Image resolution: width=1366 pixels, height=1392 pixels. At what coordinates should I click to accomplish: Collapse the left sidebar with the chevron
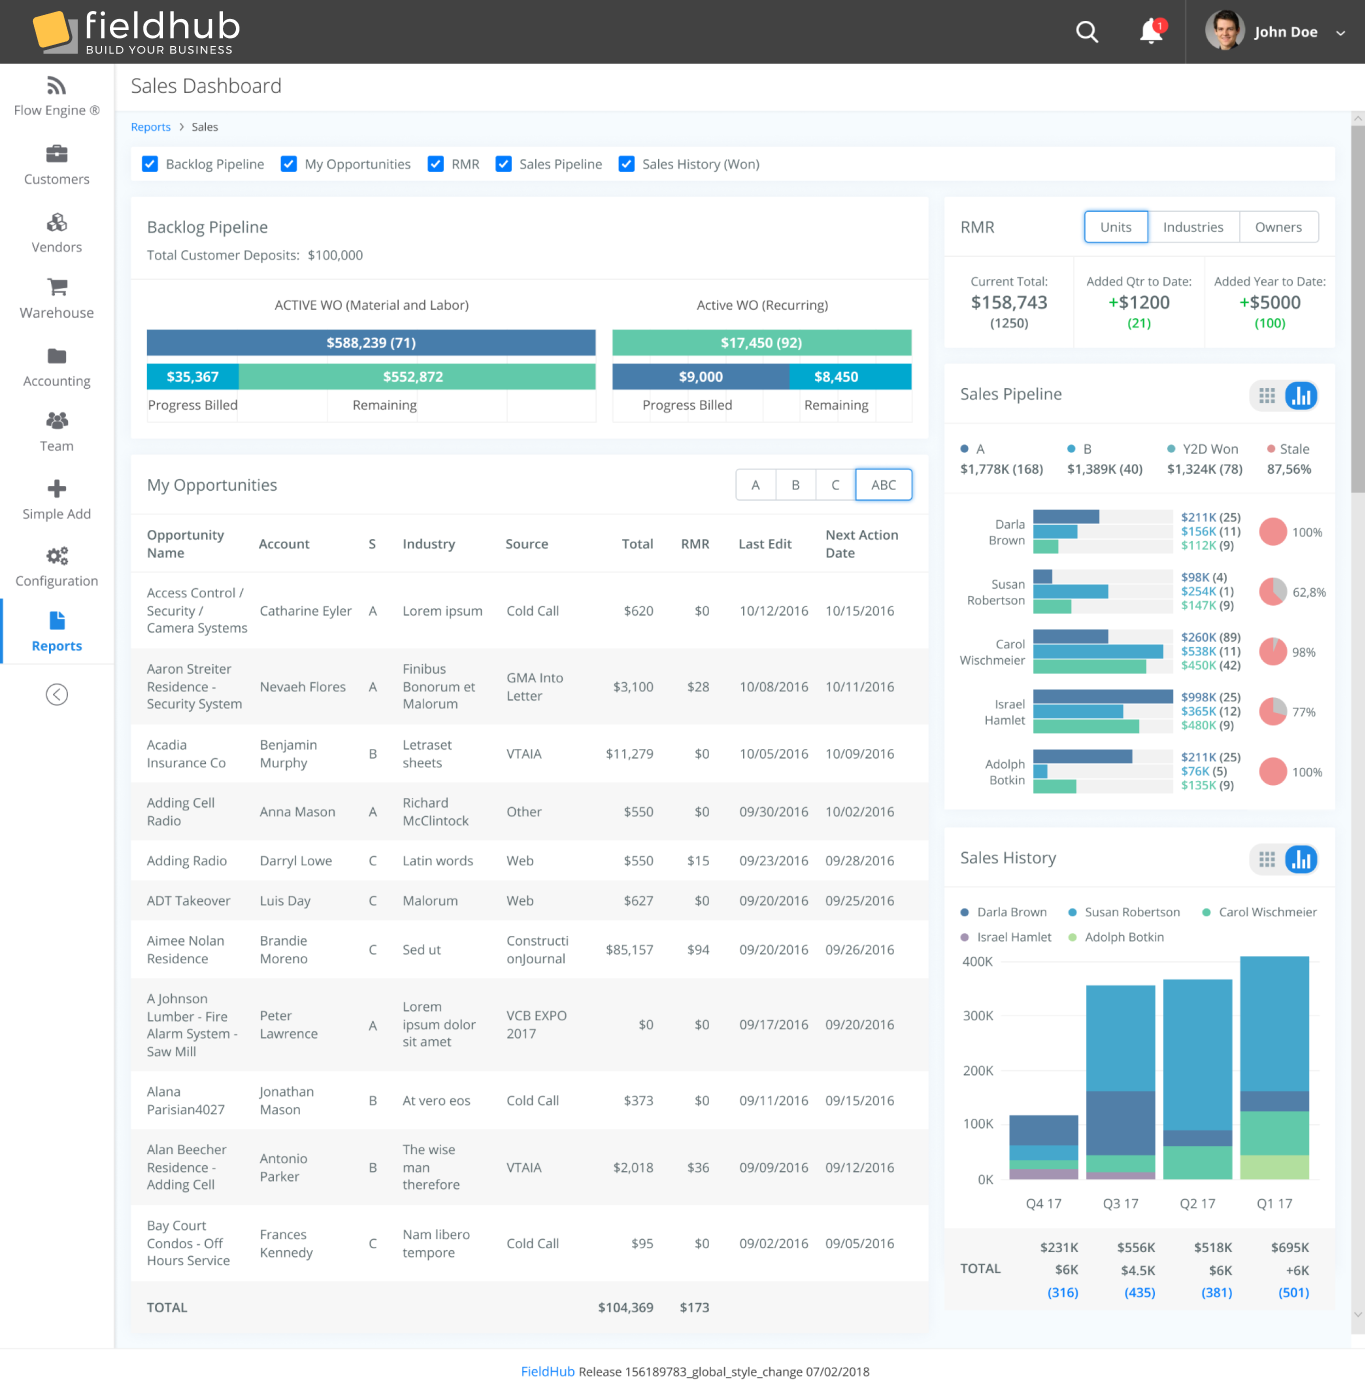pos(56,693)
